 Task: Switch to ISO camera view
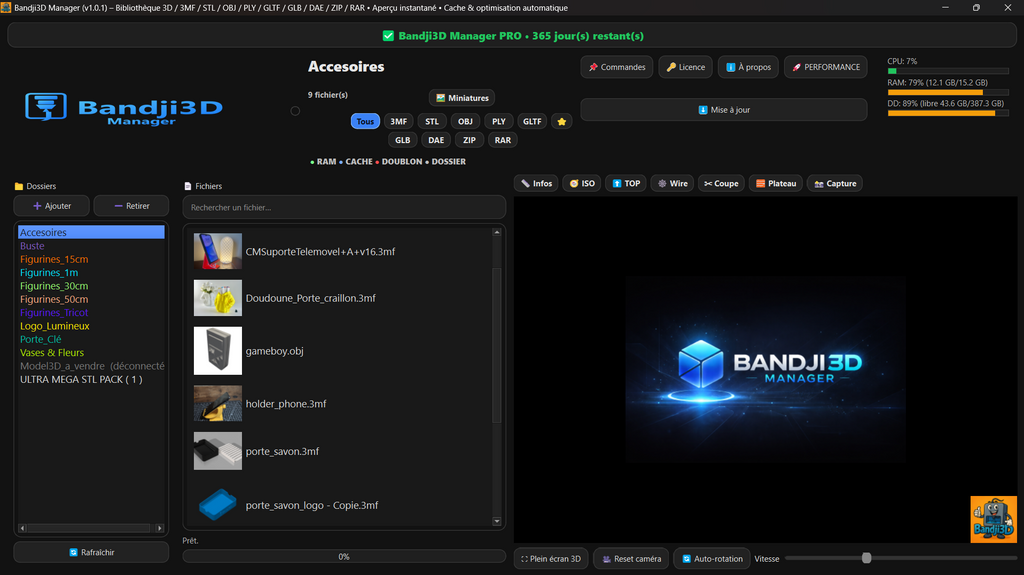[x=582, y=184]
